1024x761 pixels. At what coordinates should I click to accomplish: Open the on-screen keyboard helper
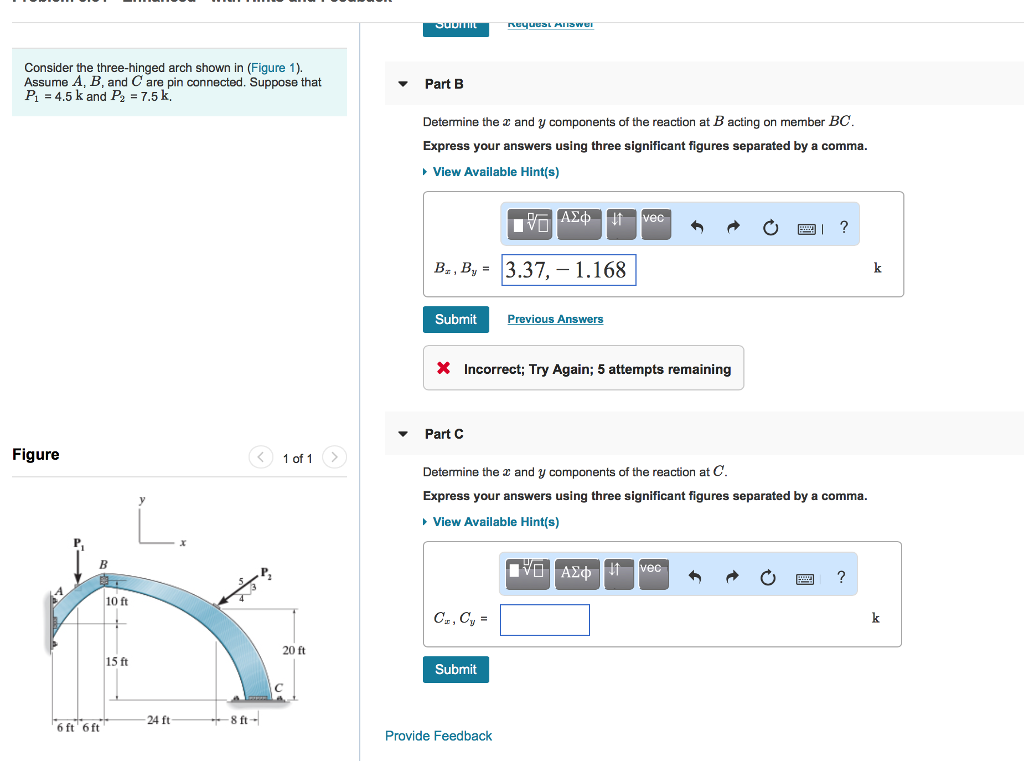pos(805,228)
